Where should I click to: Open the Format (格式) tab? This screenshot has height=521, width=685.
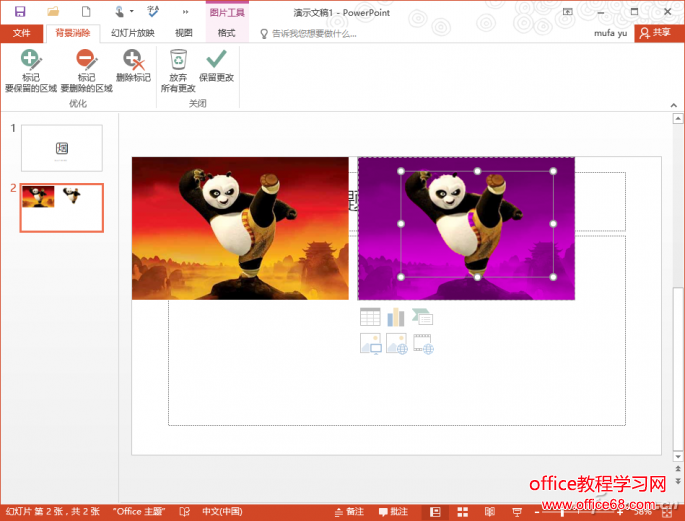pos(226,33)
